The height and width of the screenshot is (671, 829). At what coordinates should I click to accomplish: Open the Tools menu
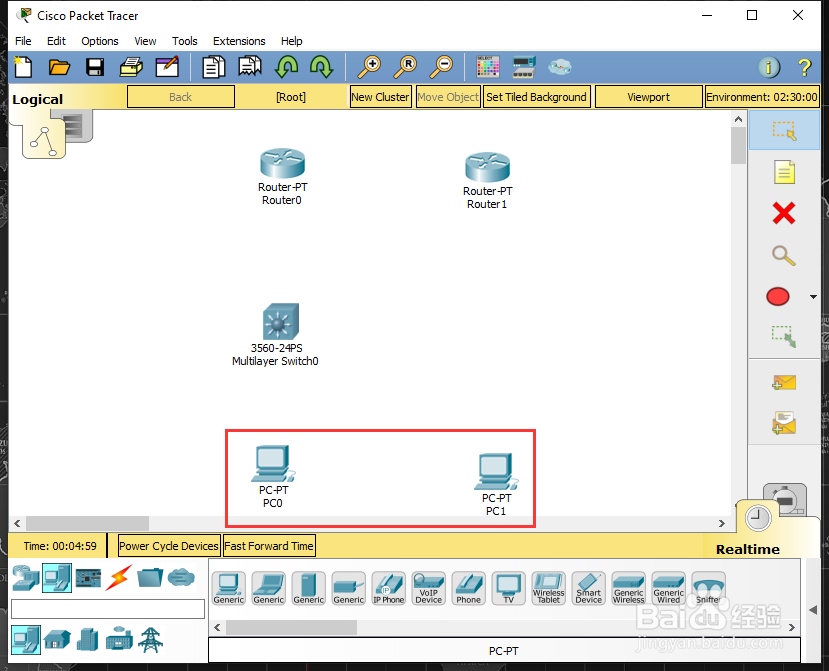click(185, 41)
